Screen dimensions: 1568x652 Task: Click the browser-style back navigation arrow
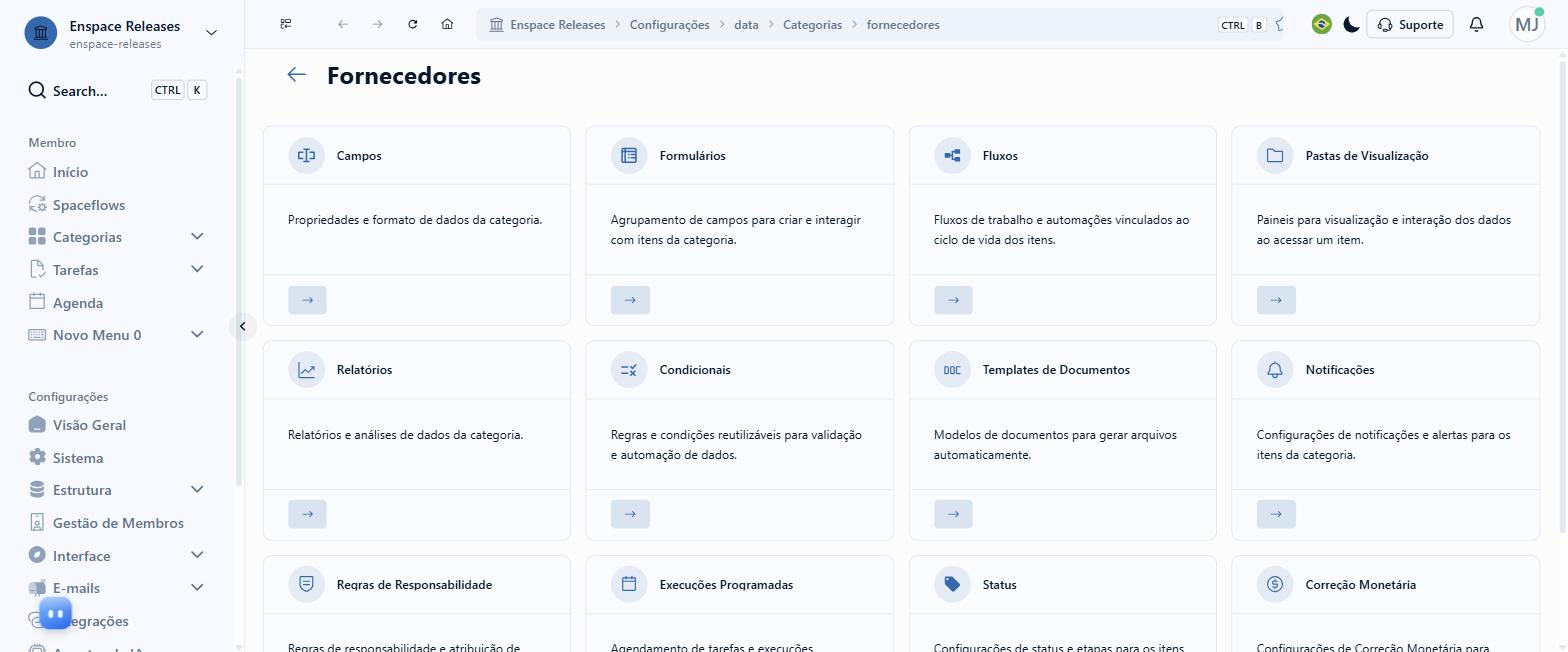point(343,24)
